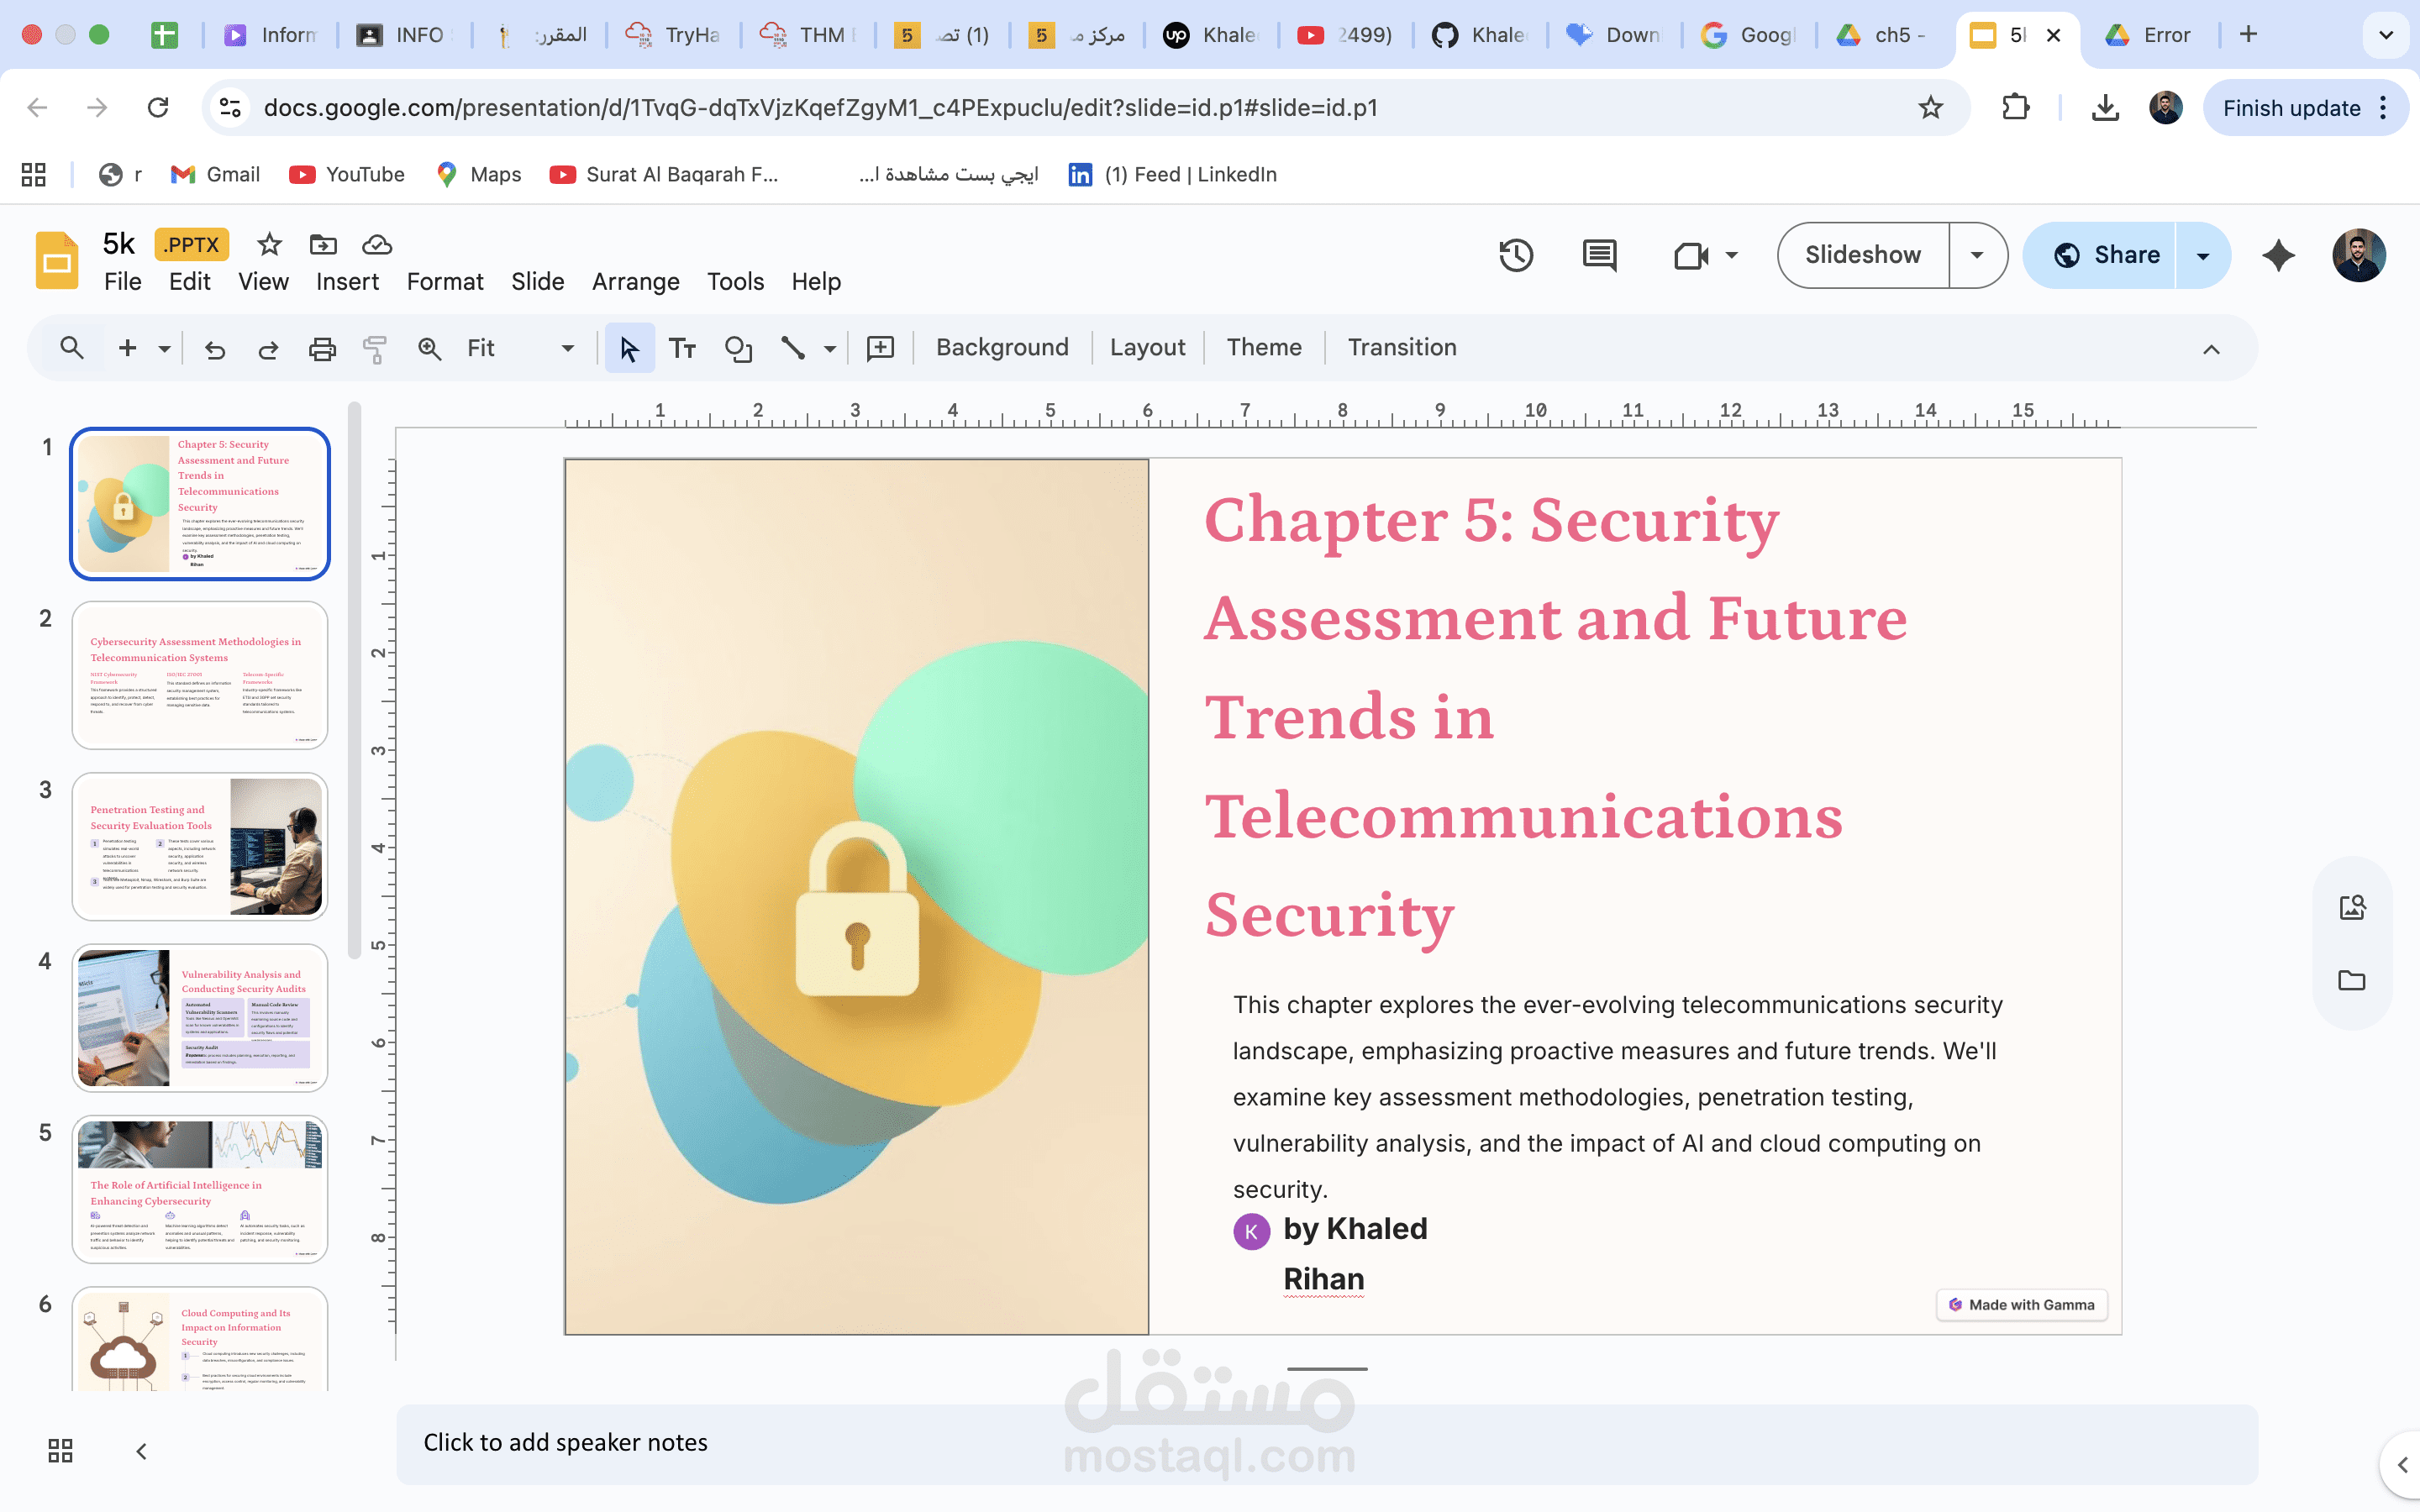Click the Gemini sparkle icon
The image size is (2420, 1512).
[2278, 255]
